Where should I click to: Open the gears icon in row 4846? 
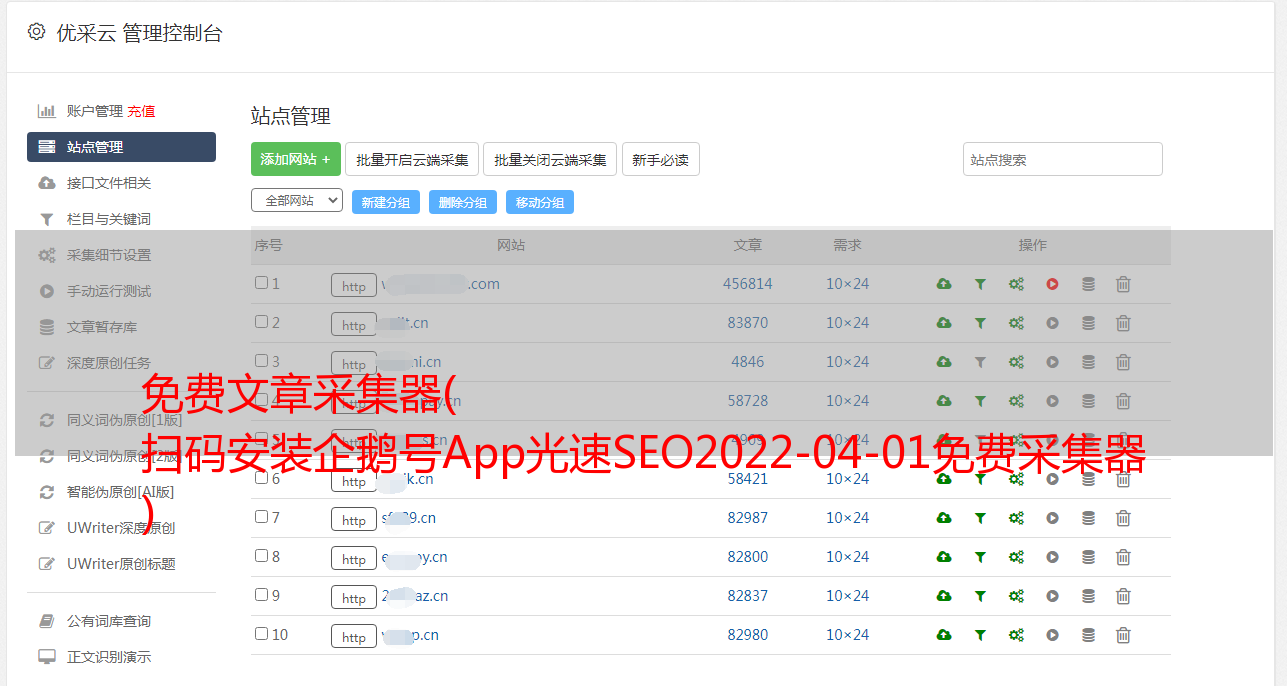pos(1016,362)
